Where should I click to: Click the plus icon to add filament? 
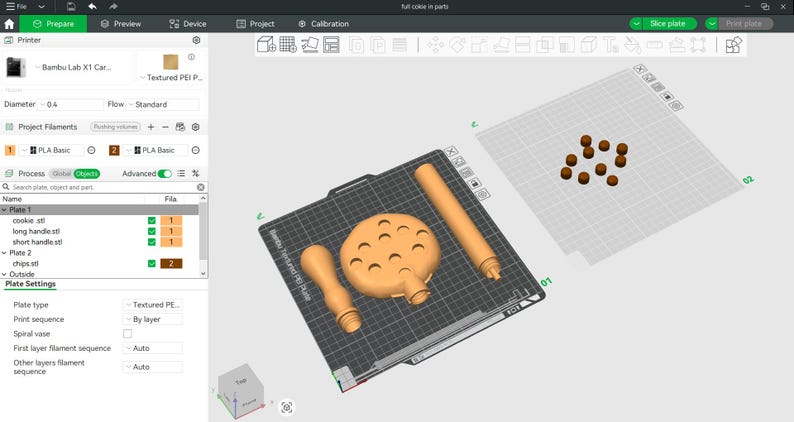(151, 127)
